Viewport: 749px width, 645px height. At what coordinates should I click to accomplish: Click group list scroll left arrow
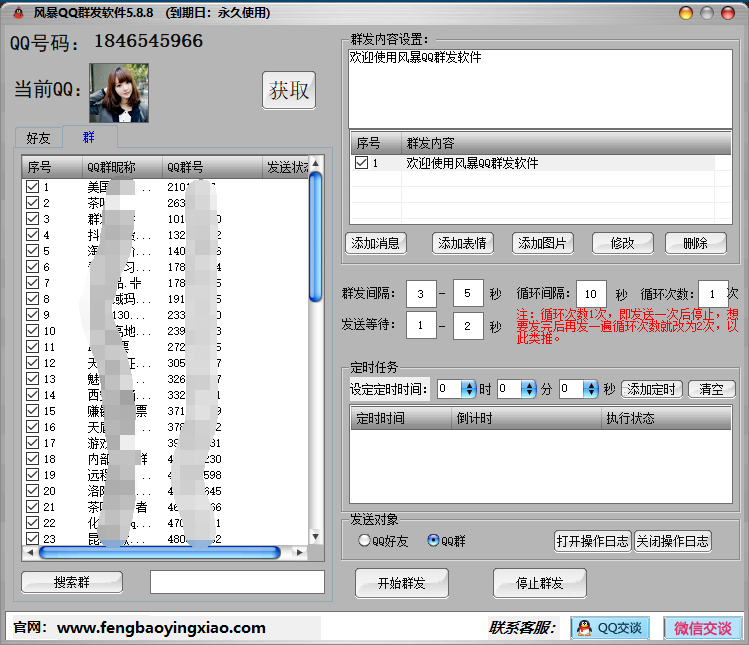point(30,553)
